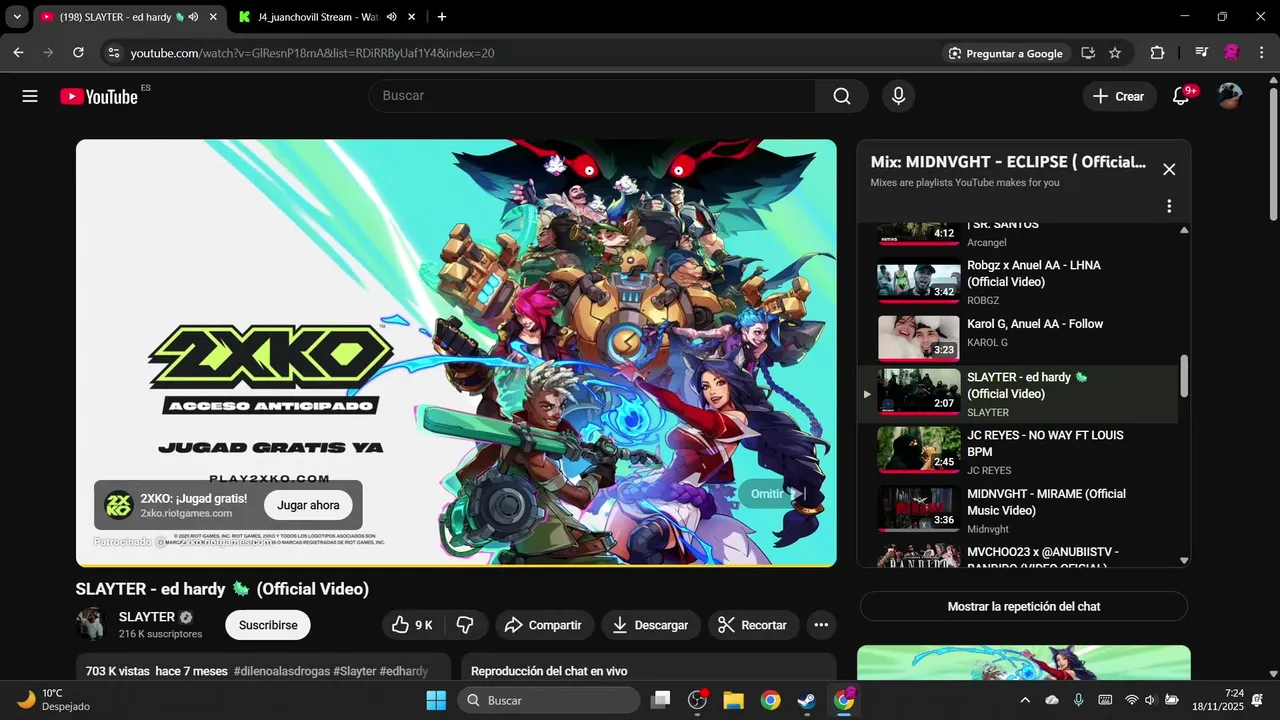1280x720 pixels.
Task: Open Steam from the taskbar
Action: [x=806, y=700]
